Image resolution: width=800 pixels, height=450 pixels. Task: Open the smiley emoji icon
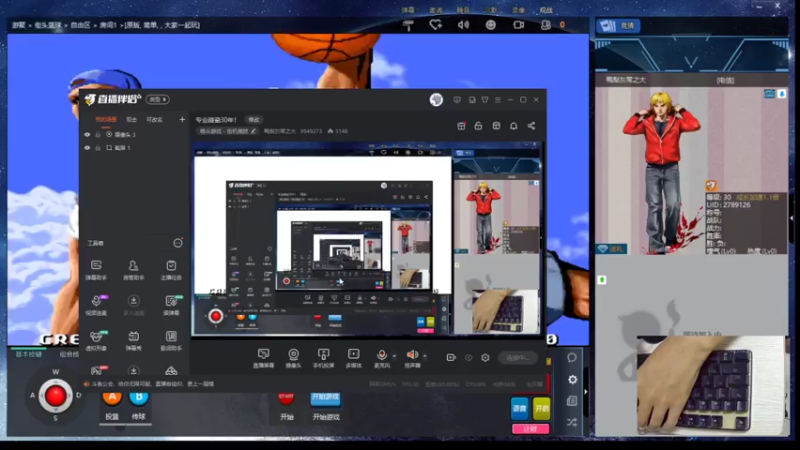pyautogui.click(x=491, y=24)
